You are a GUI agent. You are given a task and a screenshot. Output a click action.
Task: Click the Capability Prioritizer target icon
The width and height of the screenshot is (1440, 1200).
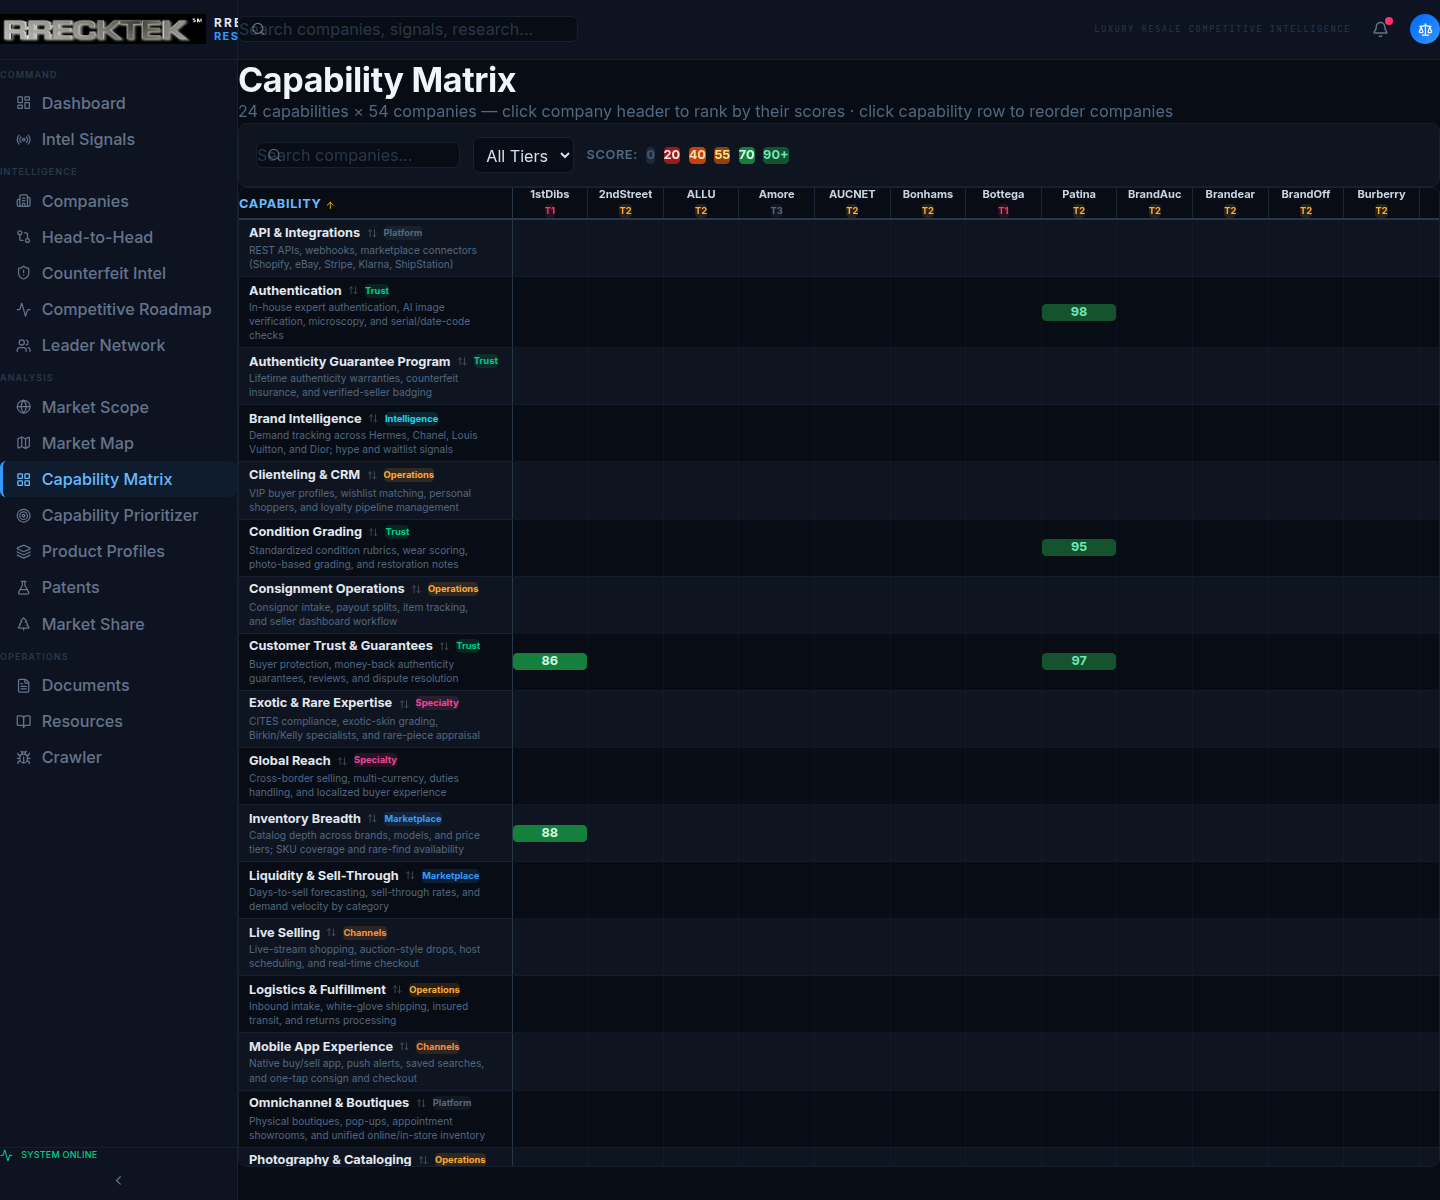(x=24, y=515)
